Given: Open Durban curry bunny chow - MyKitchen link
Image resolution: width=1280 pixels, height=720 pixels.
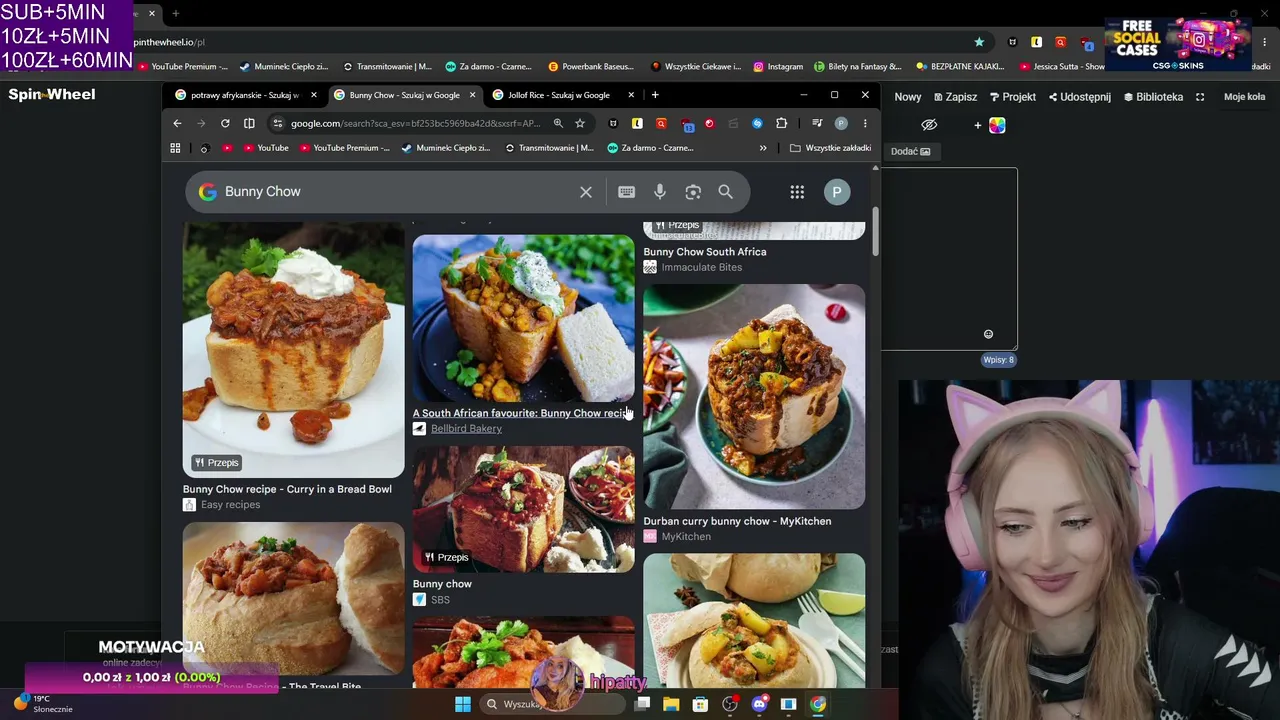Looking at the screenshot, I should pos(737,521).
